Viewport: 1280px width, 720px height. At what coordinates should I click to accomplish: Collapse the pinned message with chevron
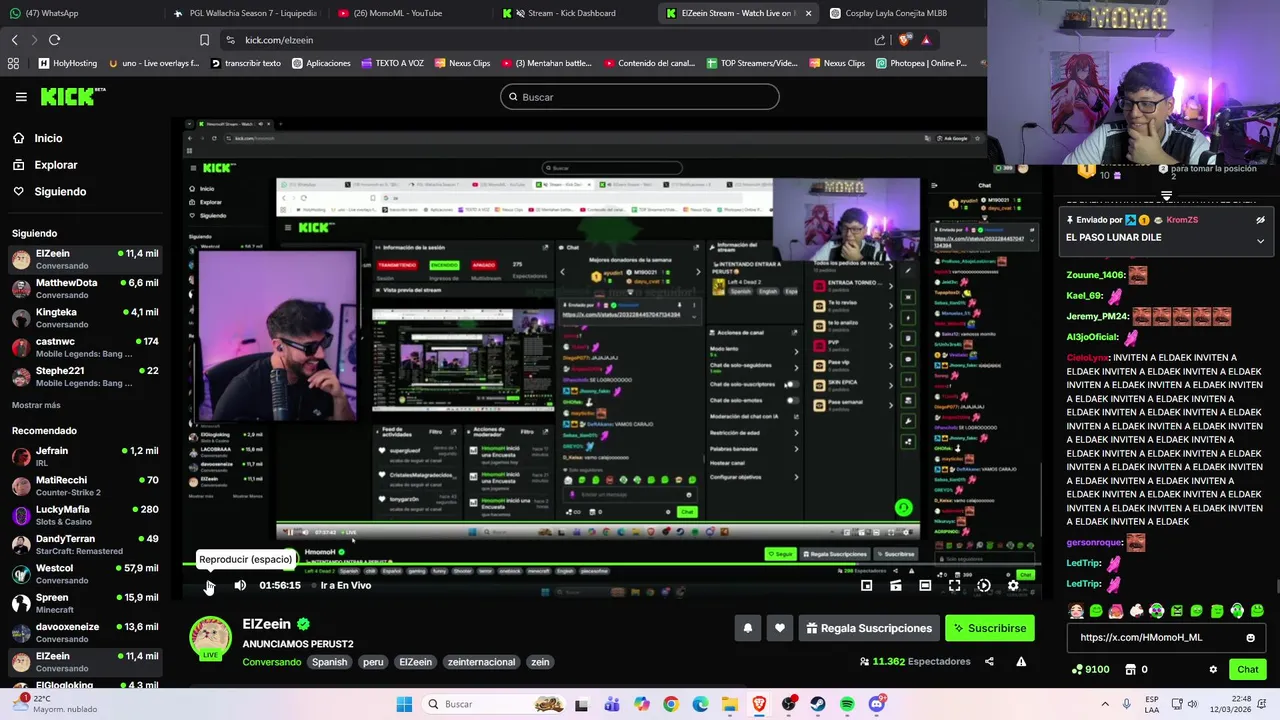(1260, 241)
